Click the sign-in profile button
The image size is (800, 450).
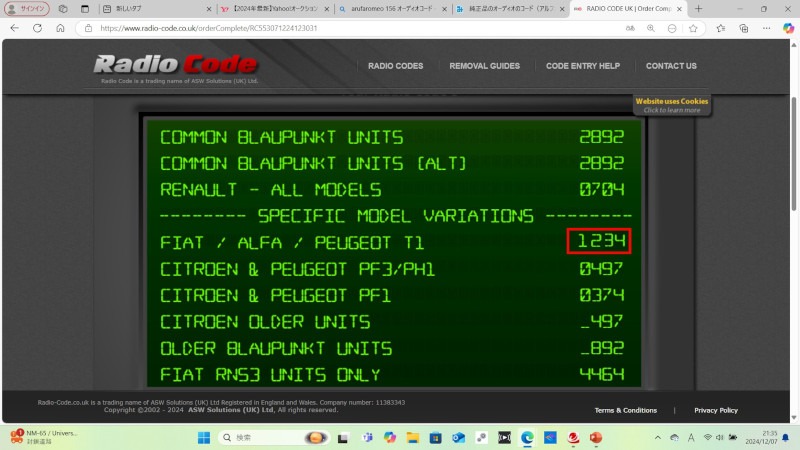coord(27,9)
